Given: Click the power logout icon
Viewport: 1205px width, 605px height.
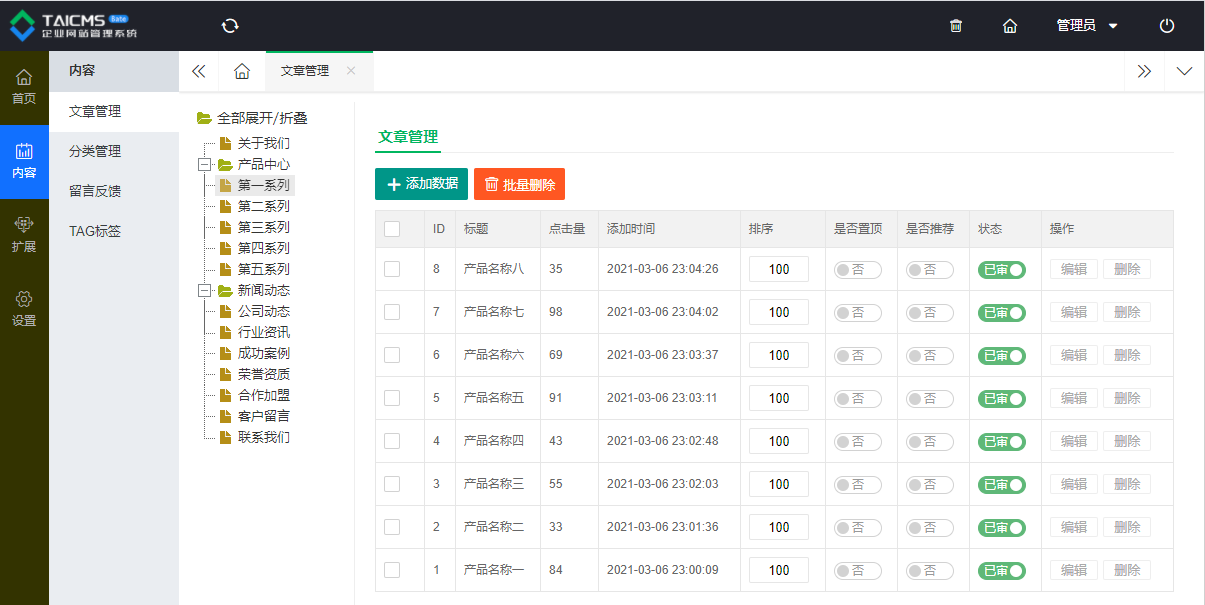Looking at the screenshot, I should coord(1167,26).
